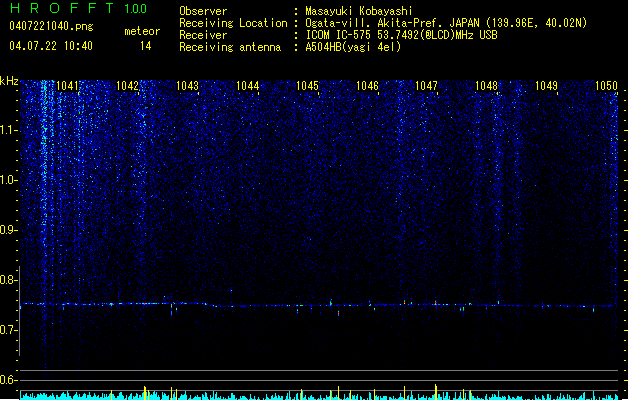Click the 1045 time marker
Screen dimensions: 629x400
click(x=307, y=86)
